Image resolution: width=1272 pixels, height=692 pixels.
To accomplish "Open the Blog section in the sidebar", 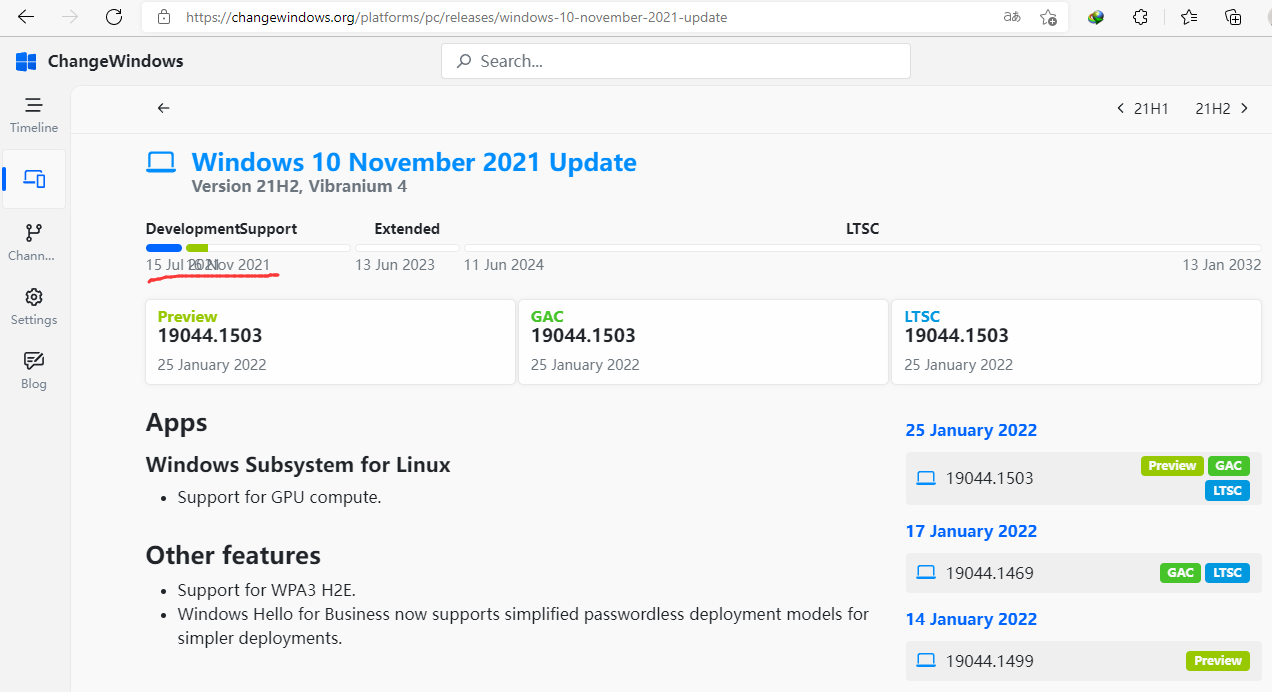I will 33,368.
